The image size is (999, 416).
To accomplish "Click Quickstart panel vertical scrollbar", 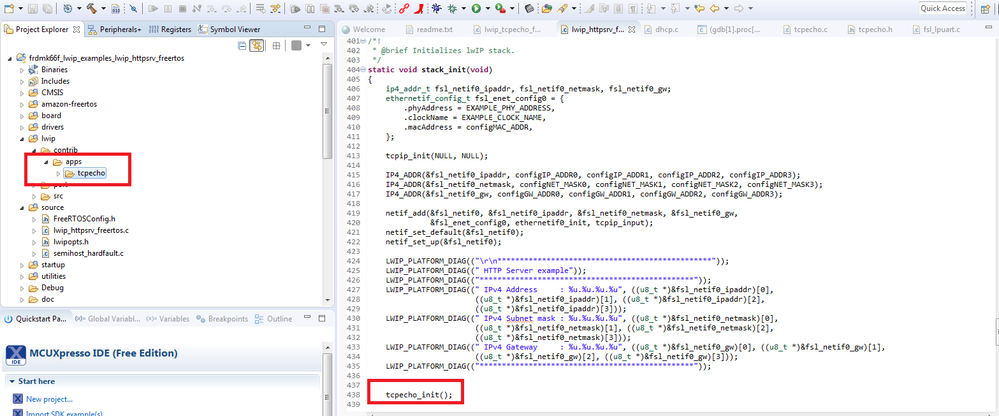I will click(x=327, y=382).
